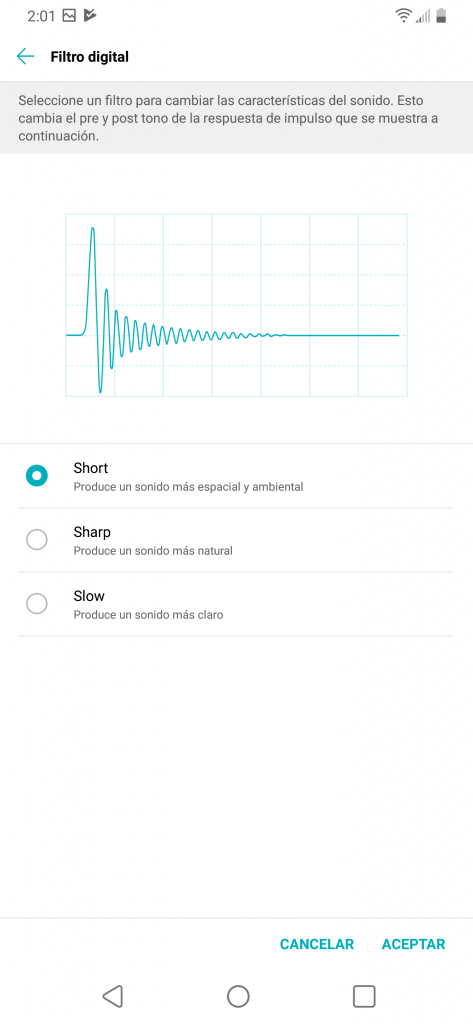This screenshot has width=473, height=1024.
Task: Tap the Android back navigation triangle
Action: click(x=113, y=996)
